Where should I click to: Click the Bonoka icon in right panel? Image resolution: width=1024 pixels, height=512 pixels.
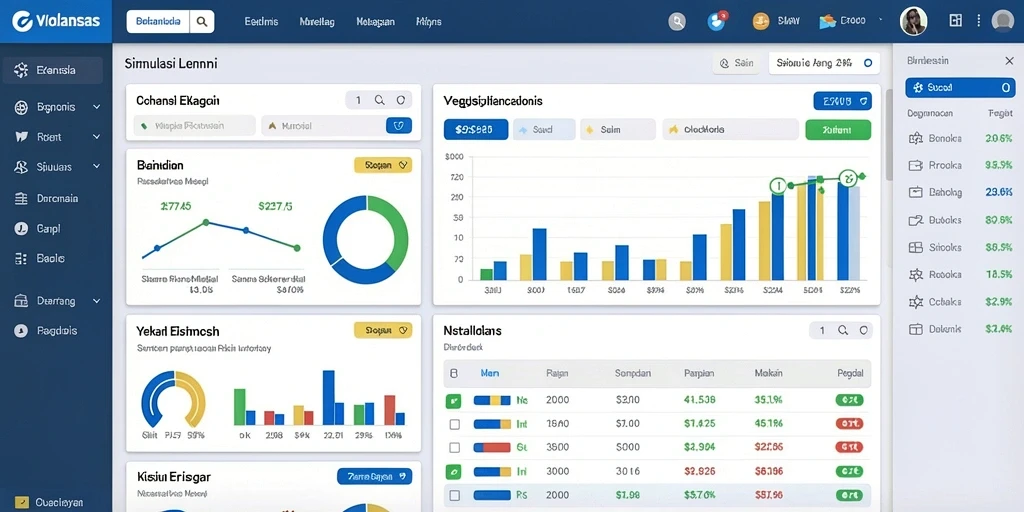(x=916, y=138)
